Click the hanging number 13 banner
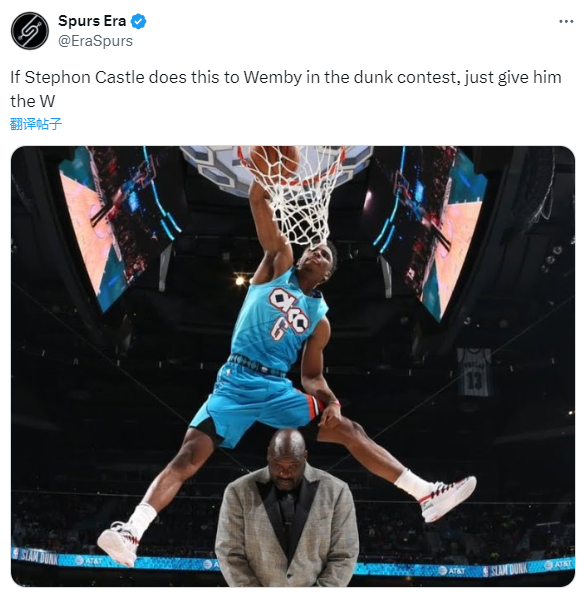The width and height of the screenshot is (586, 592). tap(474, 372)
